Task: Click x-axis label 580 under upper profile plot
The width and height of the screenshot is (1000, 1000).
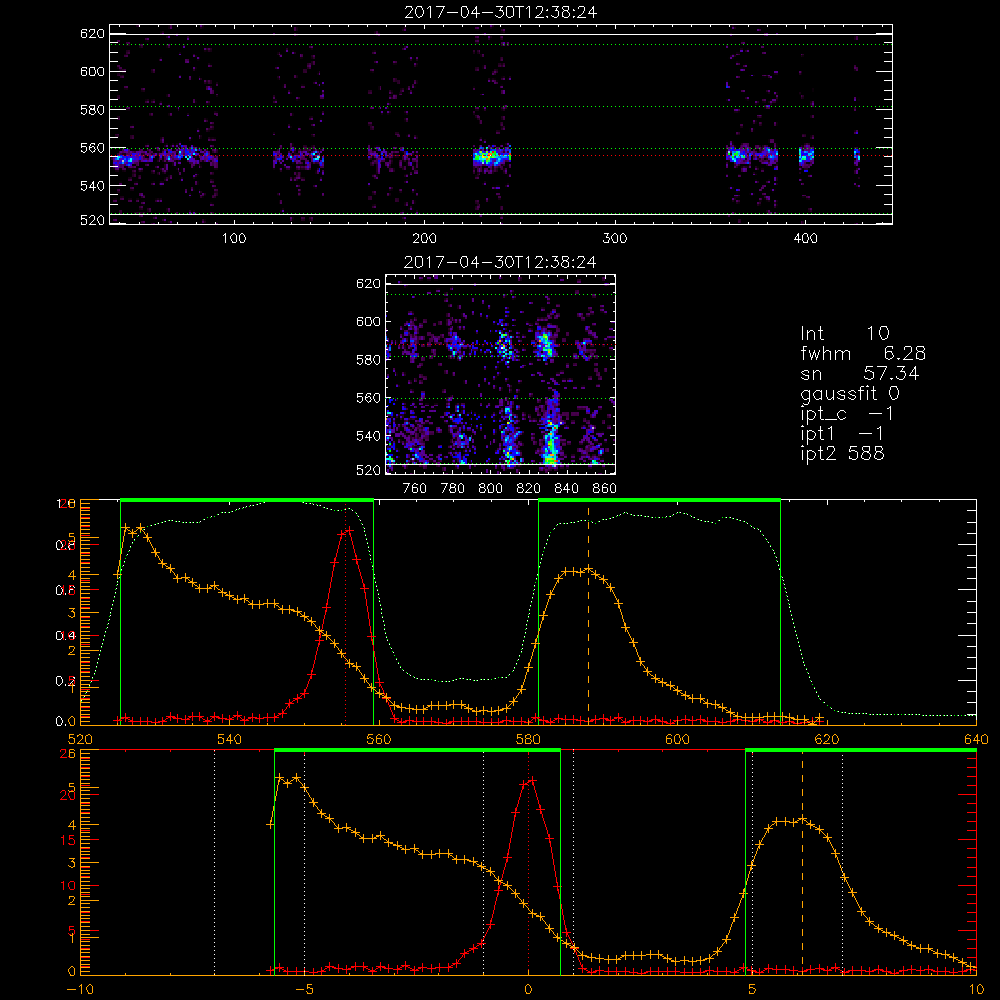Action: (x=528, y=739)
